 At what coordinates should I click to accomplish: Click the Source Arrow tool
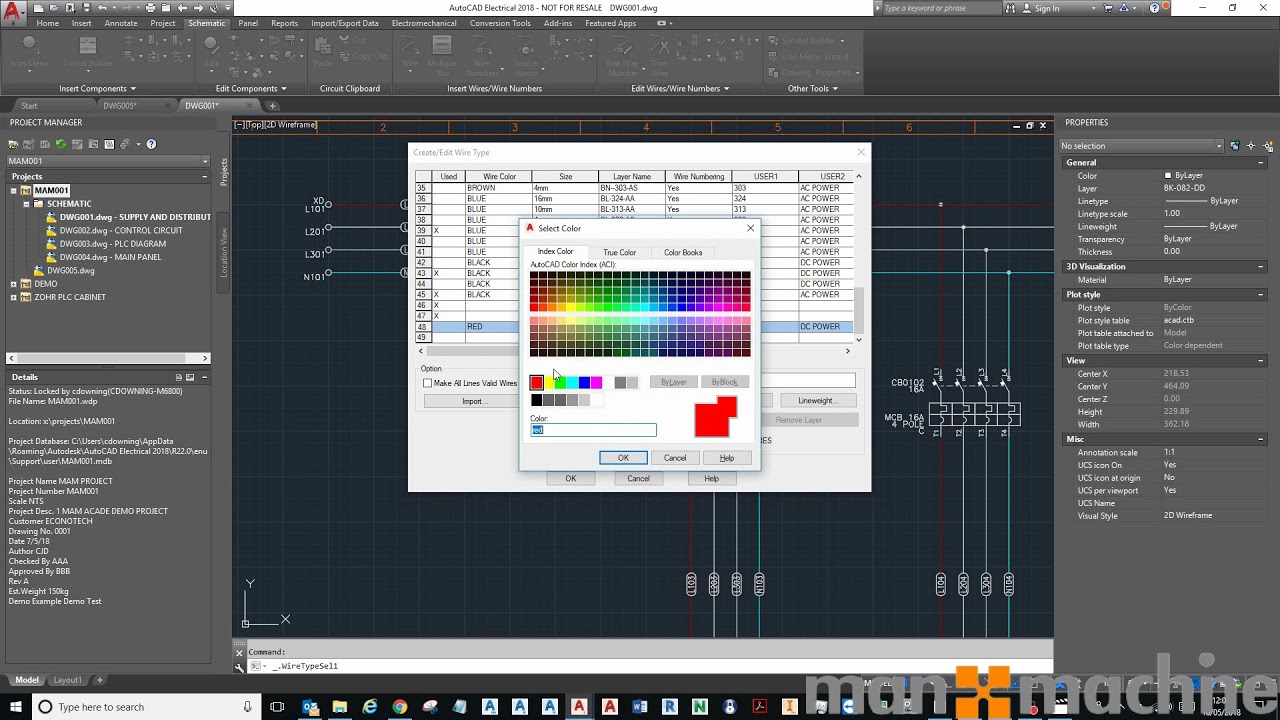click(x=525, y=55)
